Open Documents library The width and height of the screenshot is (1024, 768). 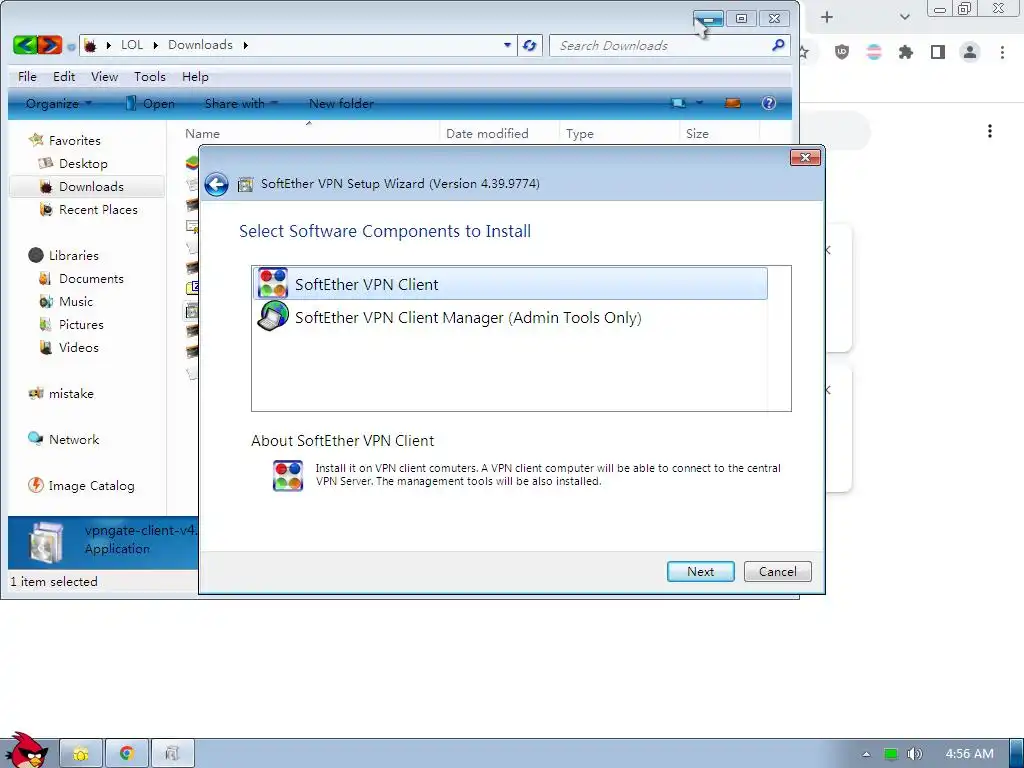[x=91, y=278]
